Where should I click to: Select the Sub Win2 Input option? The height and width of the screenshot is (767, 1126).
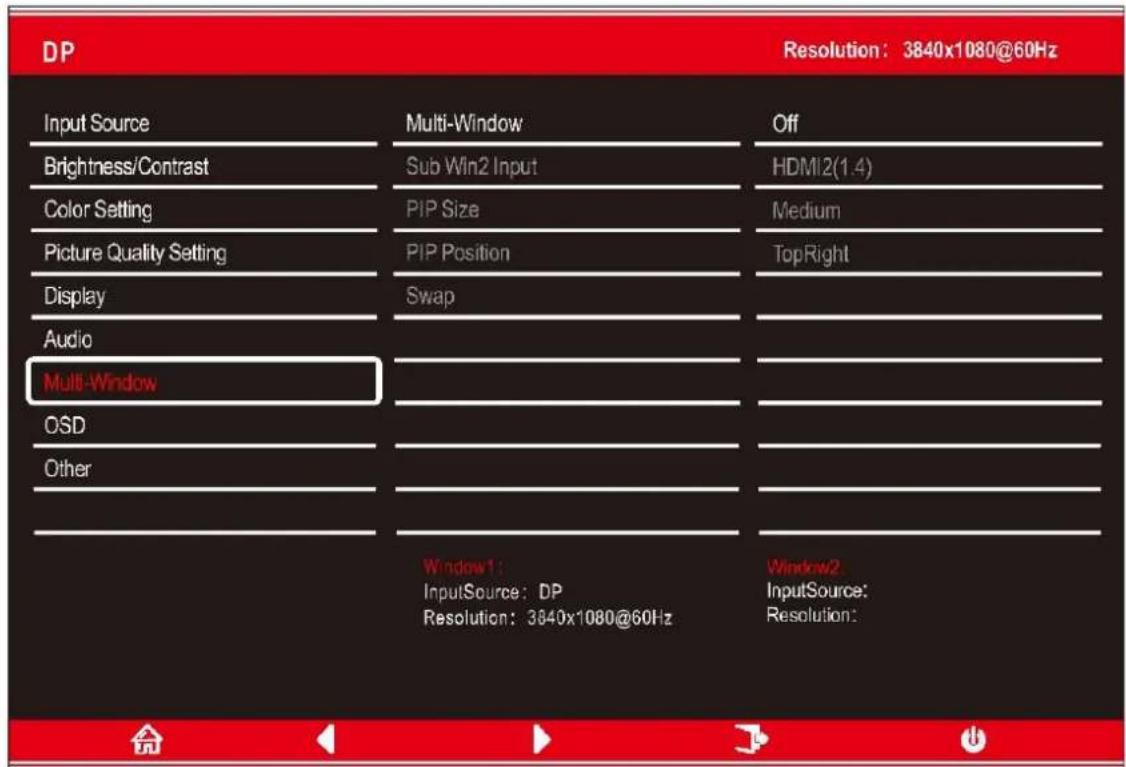pyautogui.click(x=567, y=167)
